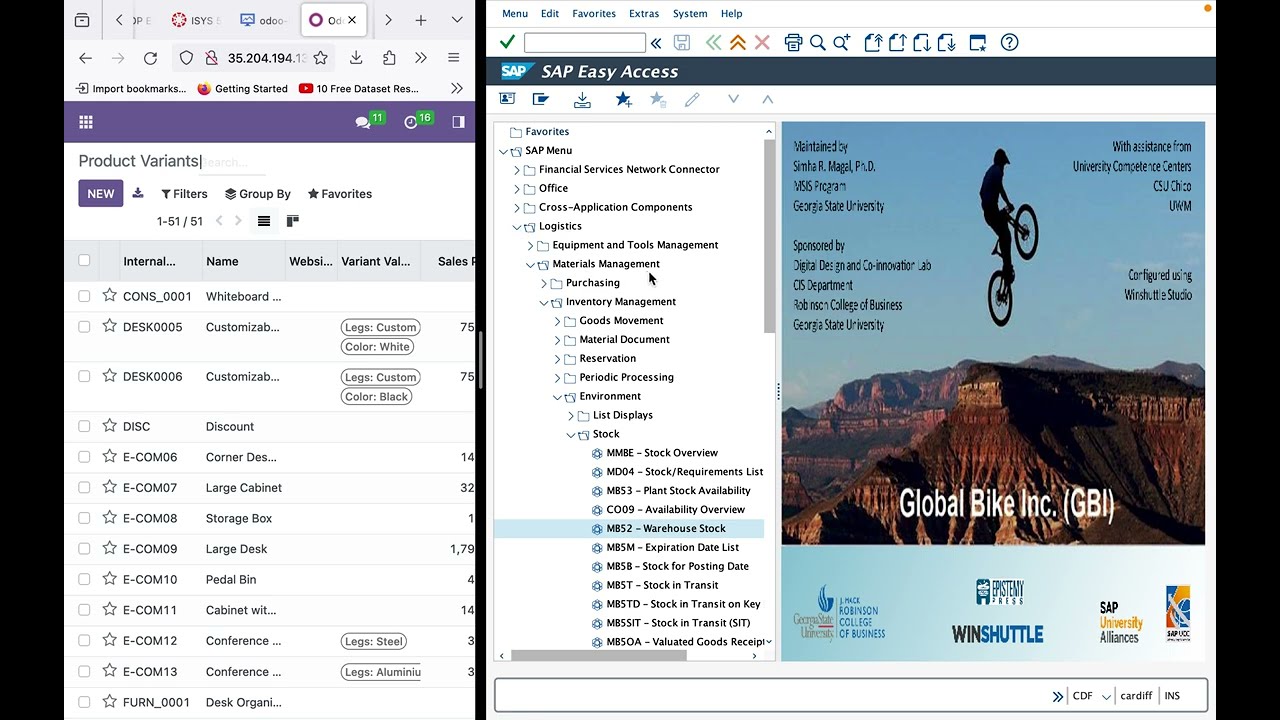Click the orange Exit up-chevron icon in SAP
Image resolution: width=1280 pixels, height=720 pixels.
[x=738, y=42]
